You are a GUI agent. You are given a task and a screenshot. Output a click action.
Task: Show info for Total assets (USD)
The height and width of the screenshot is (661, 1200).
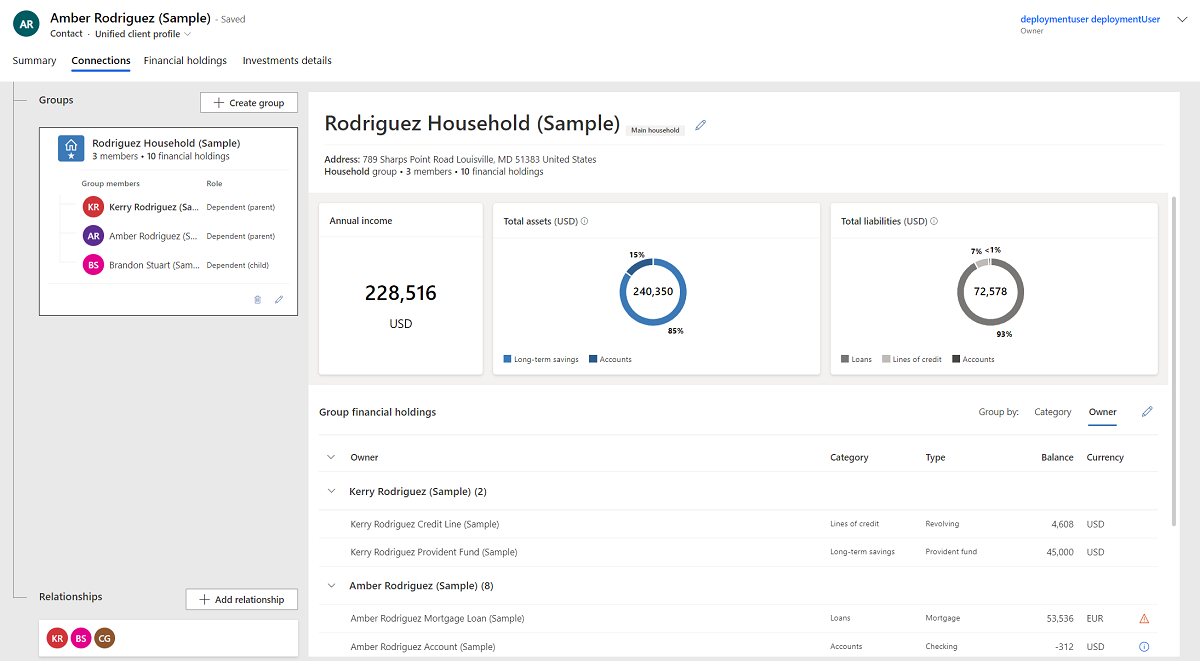(584, 221)
